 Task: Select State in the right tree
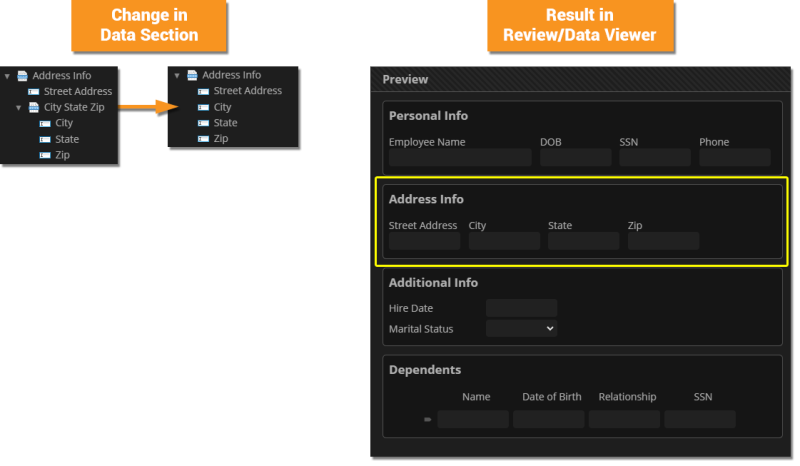[x=226, y=123]
